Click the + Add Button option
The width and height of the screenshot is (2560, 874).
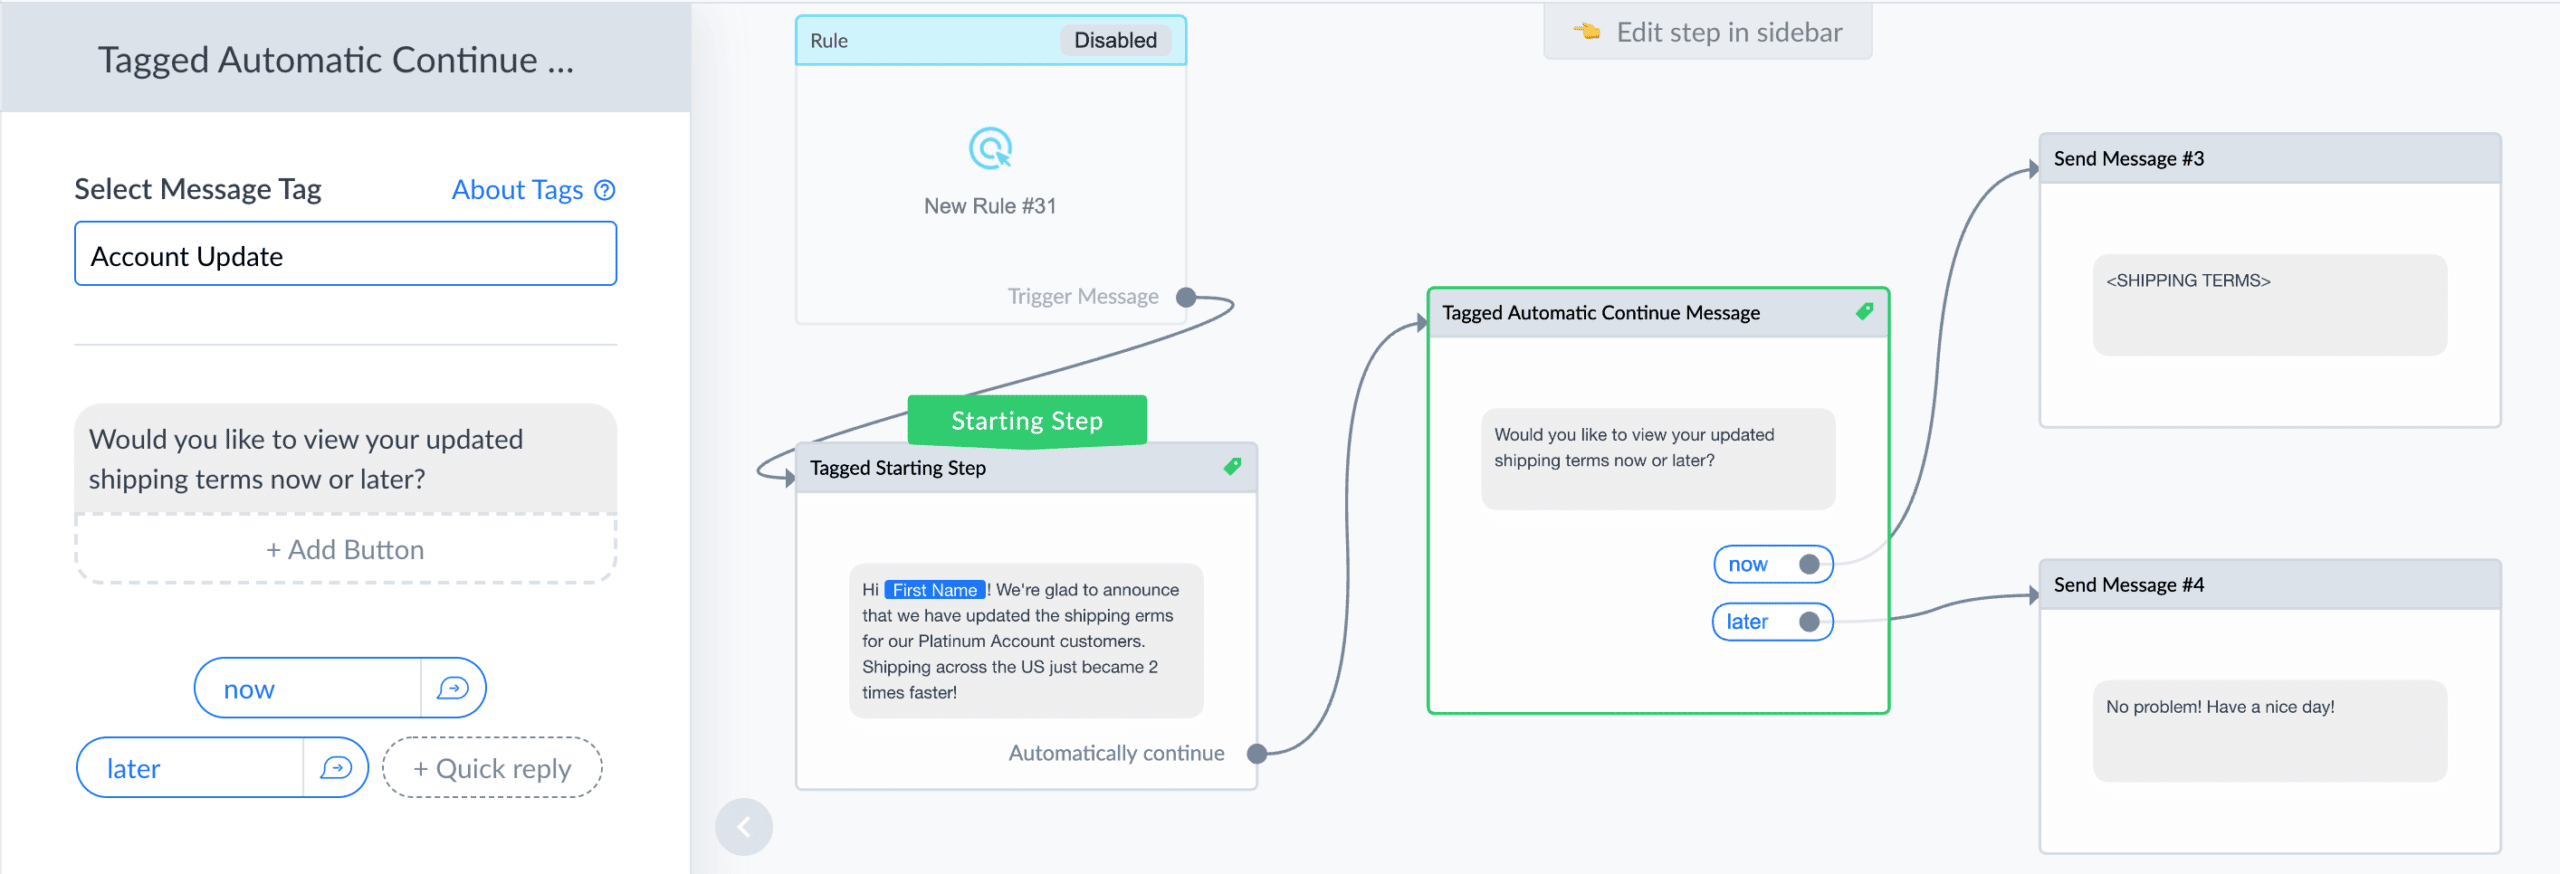point(346,549)
